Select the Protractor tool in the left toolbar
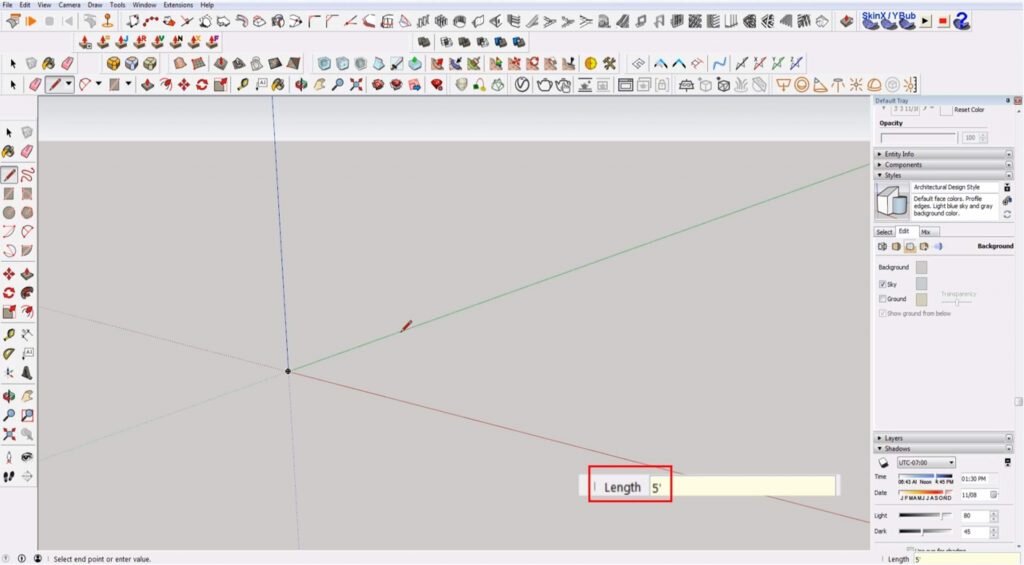 (x=9, y=354)
